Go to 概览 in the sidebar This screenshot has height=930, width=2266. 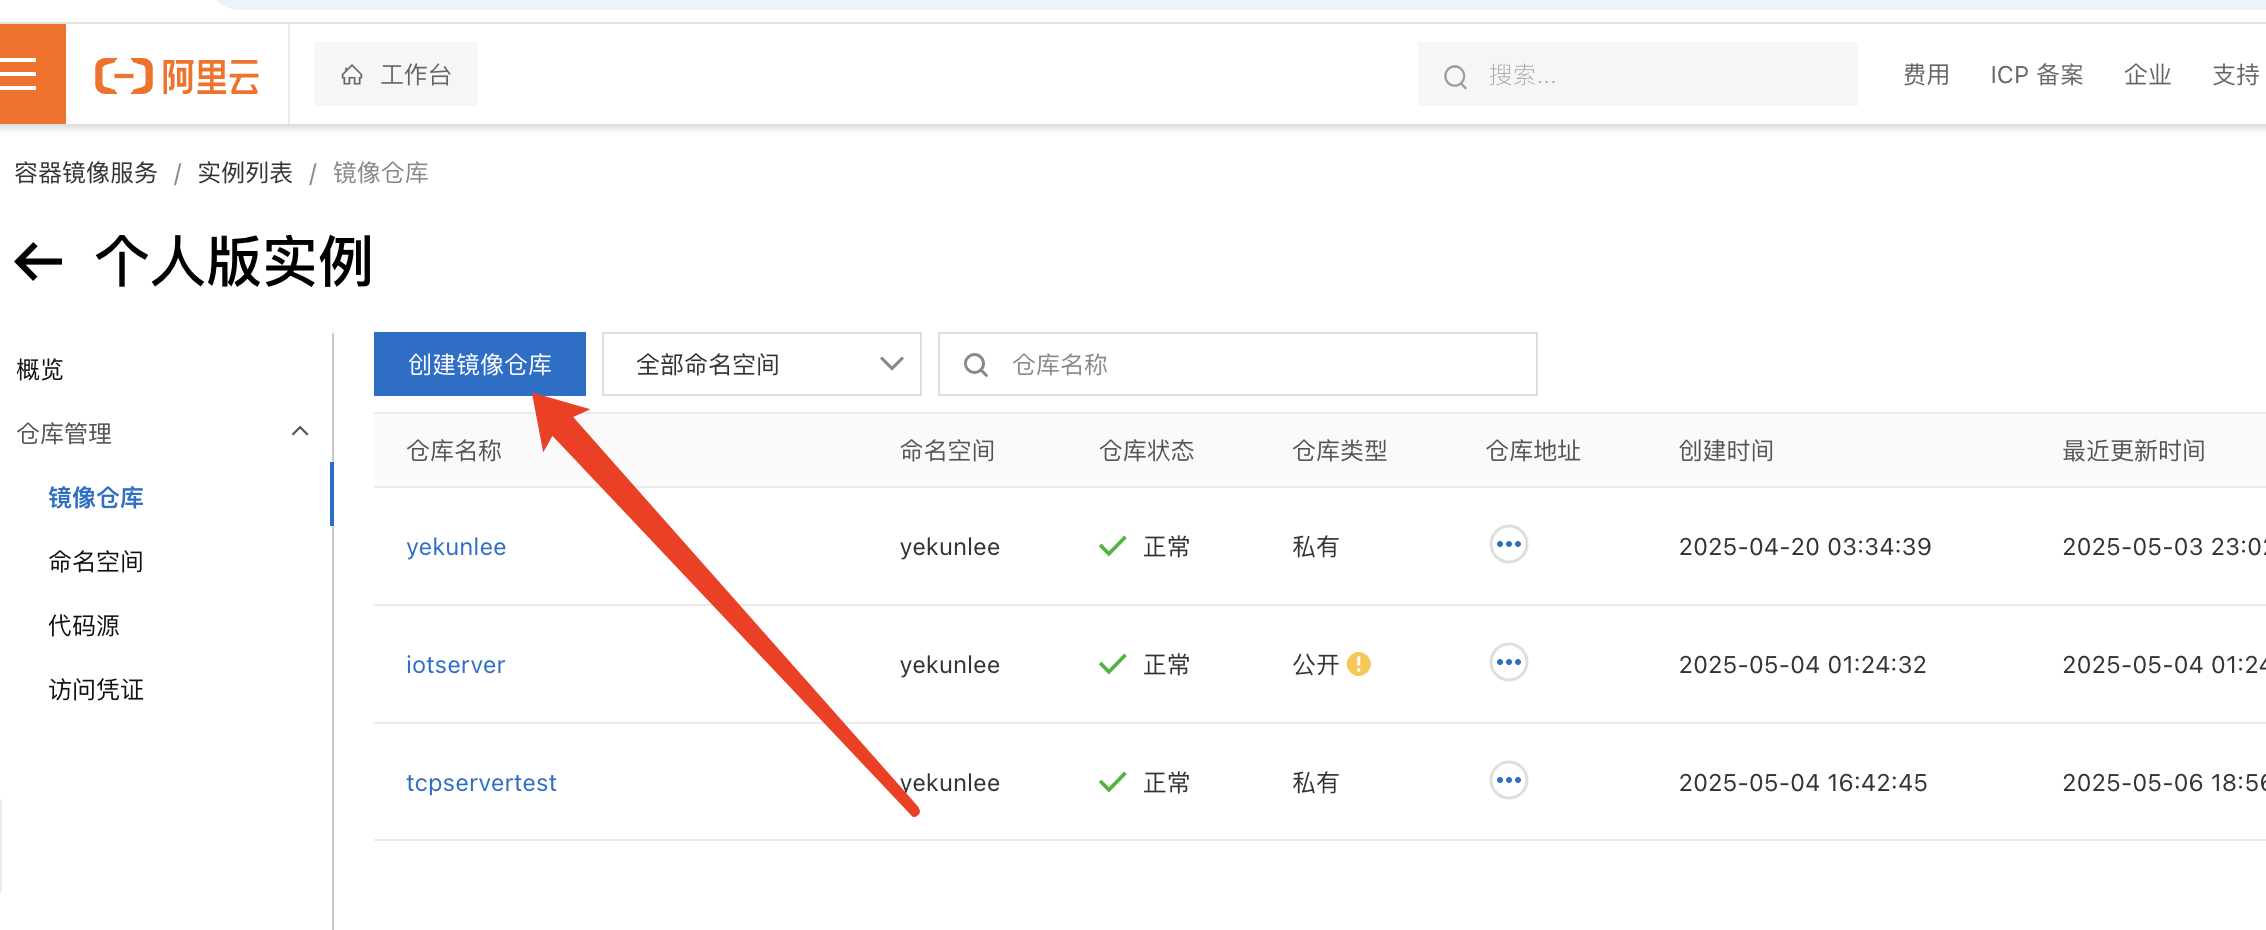pyautogui.click(x=40, y=370)
